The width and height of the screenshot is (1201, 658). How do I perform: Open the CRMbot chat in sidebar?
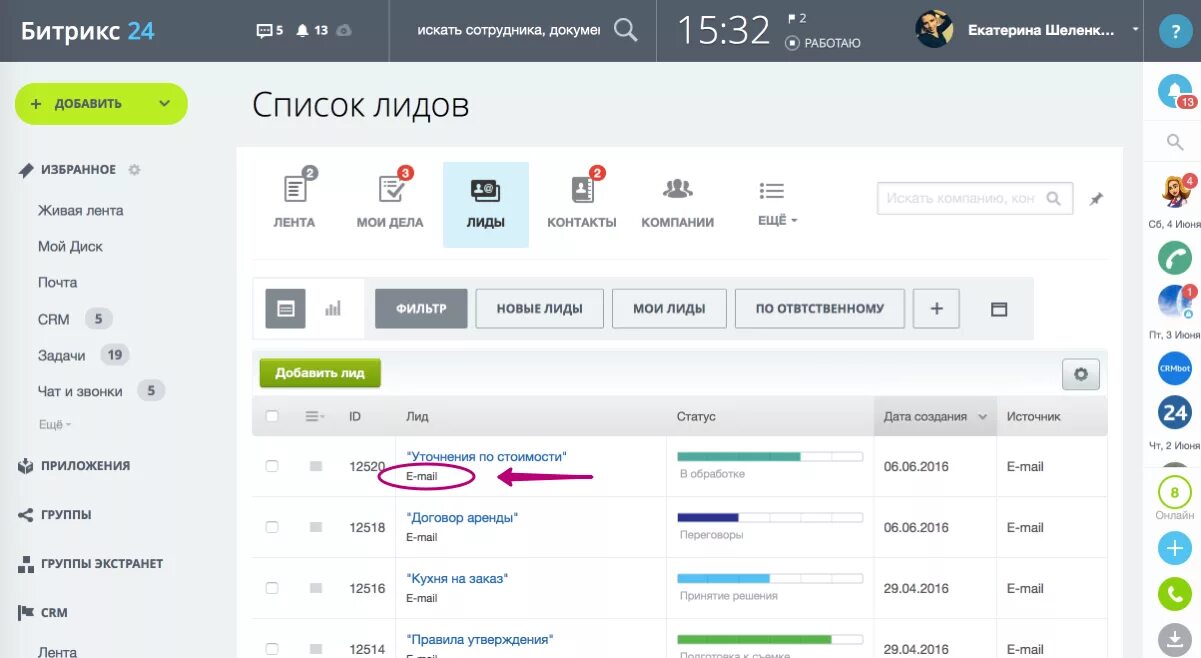tap(1175, 368)
